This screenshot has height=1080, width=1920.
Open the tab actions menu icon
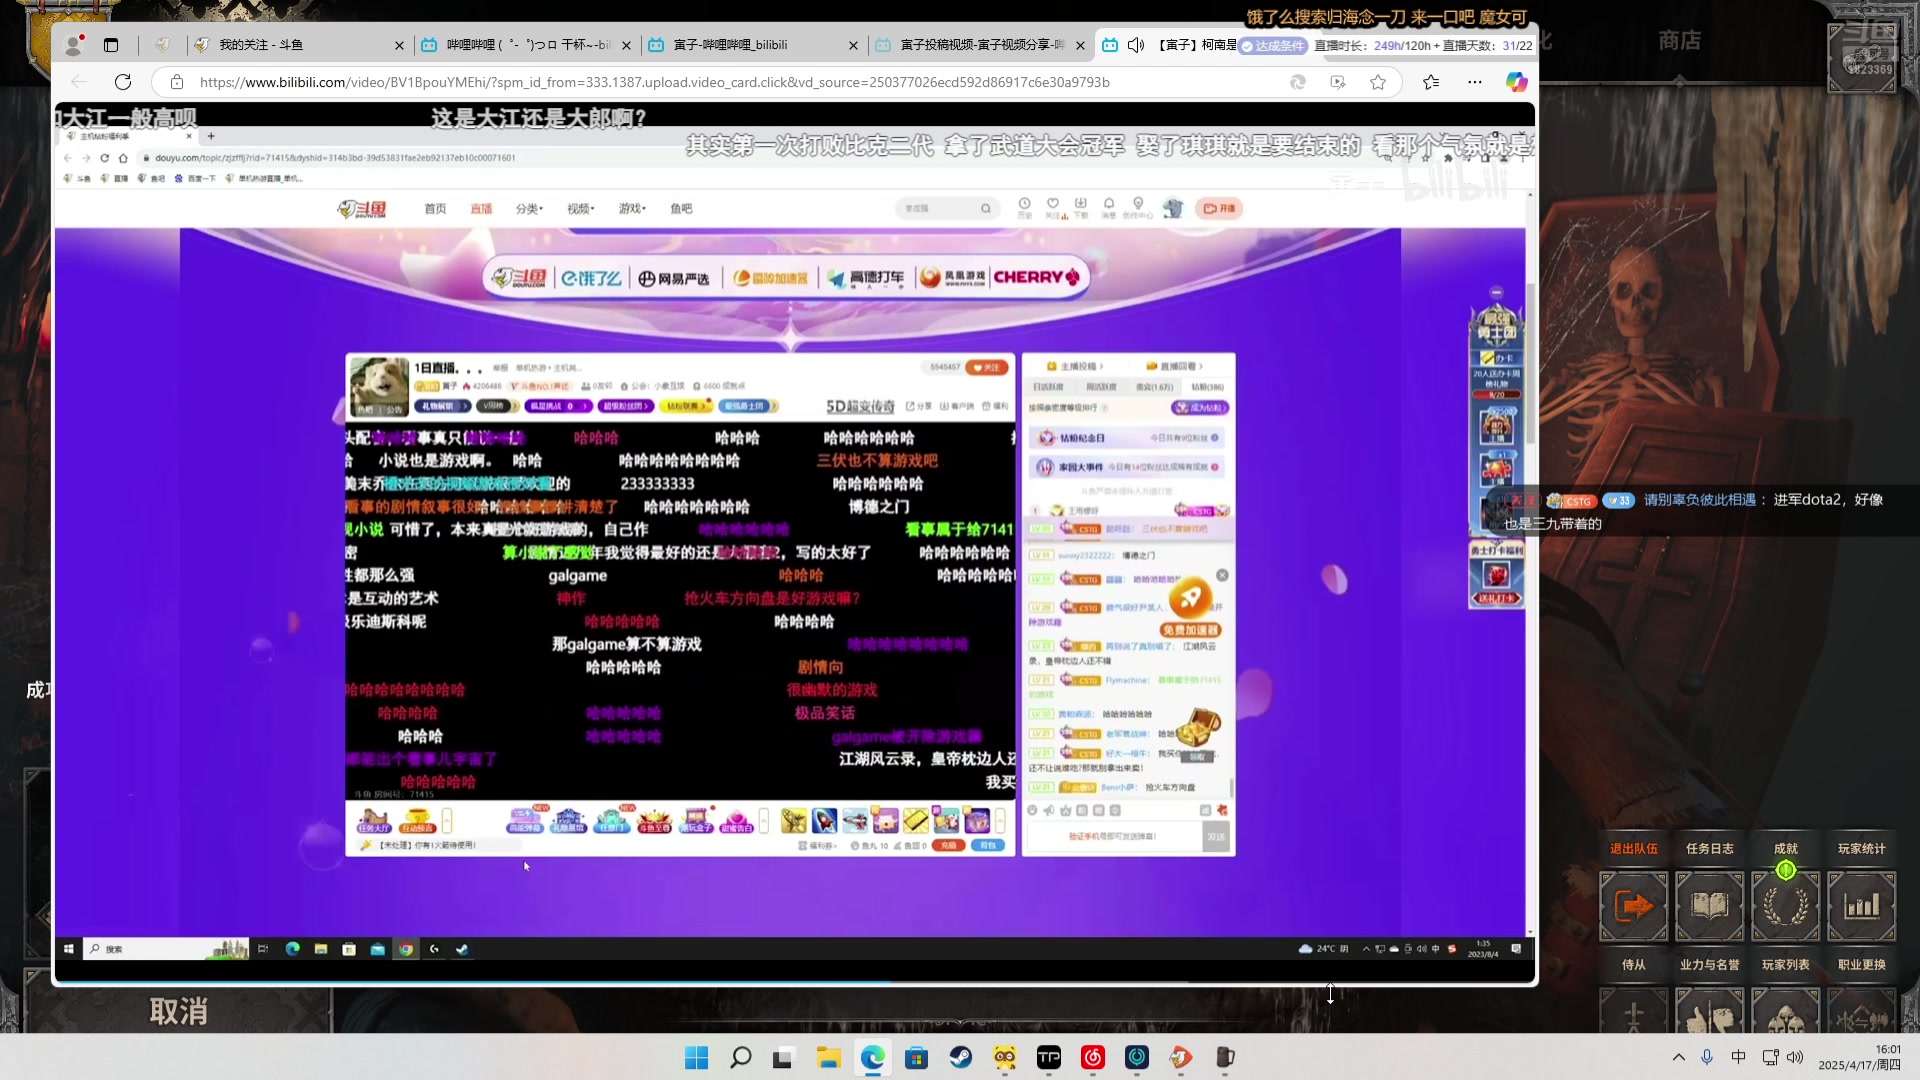point(111,45)
